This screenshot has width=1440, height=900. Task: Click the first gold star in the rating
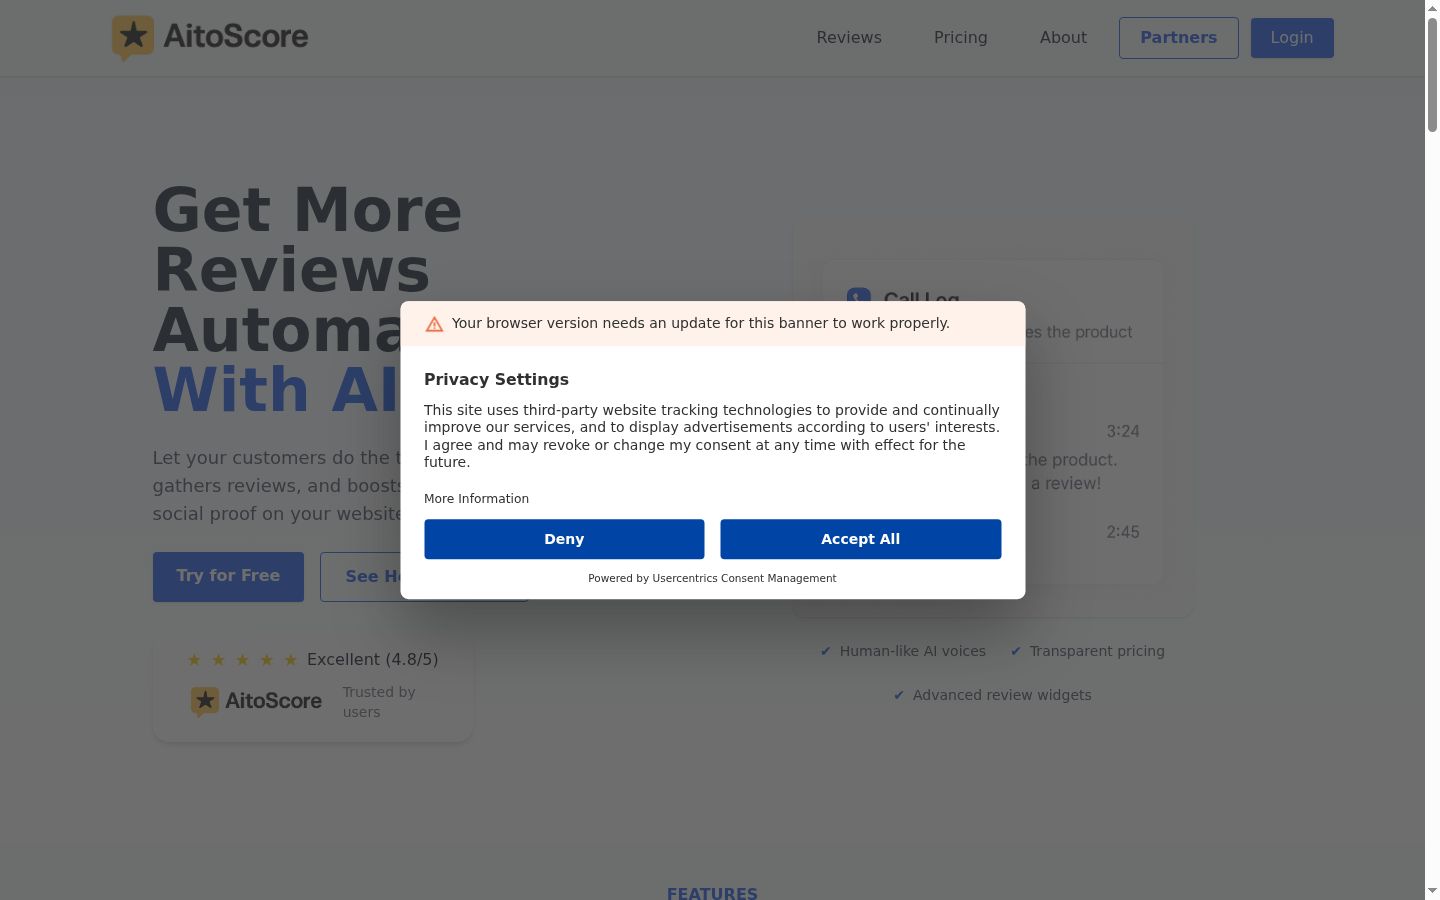(194, 660)
